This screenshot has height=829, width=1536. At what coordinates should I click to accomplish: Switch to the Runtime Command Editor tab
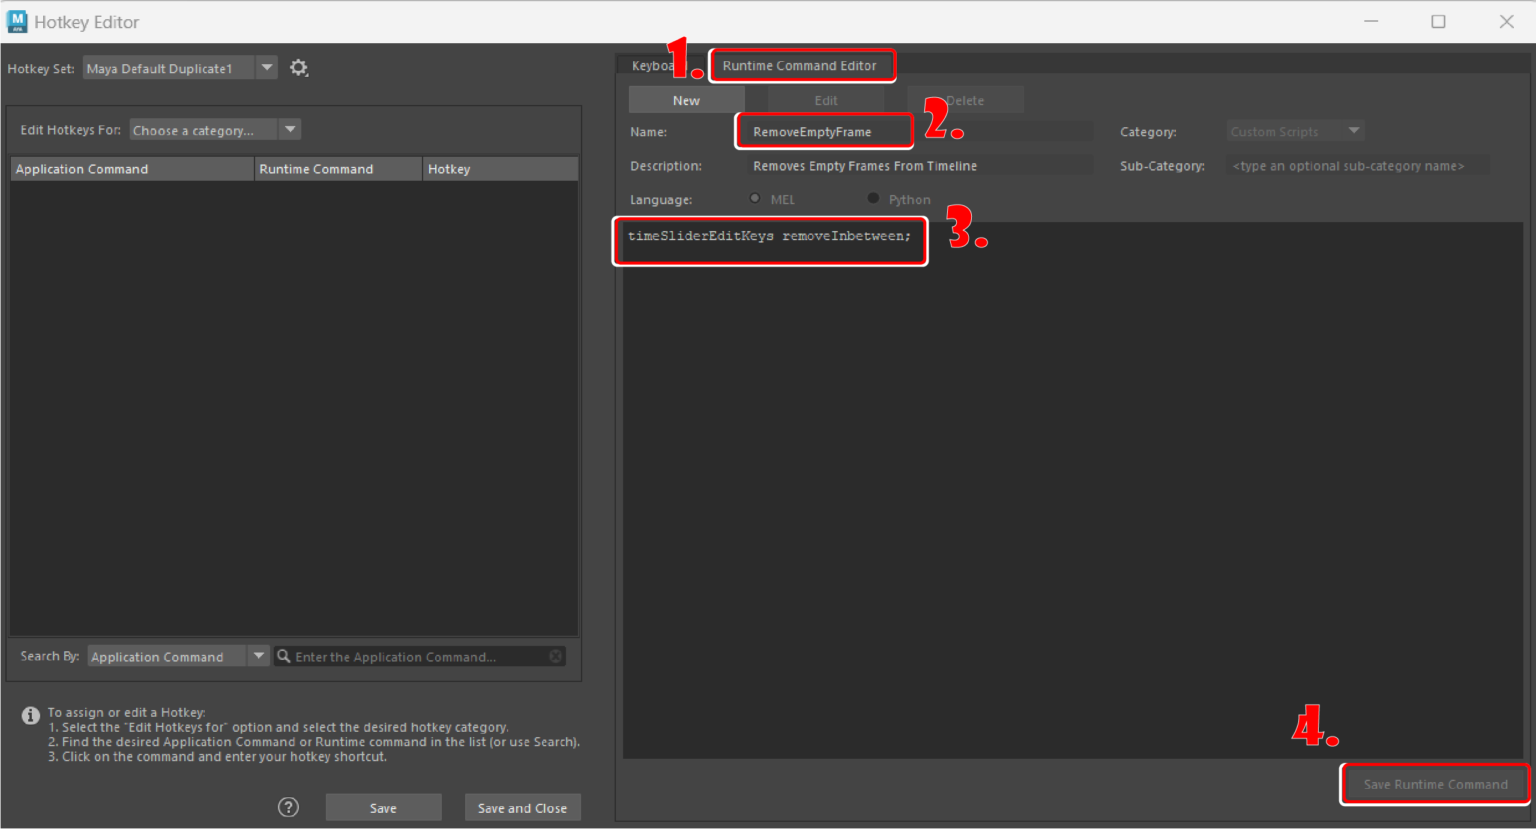pyautogui.click(x=799, y=66)
